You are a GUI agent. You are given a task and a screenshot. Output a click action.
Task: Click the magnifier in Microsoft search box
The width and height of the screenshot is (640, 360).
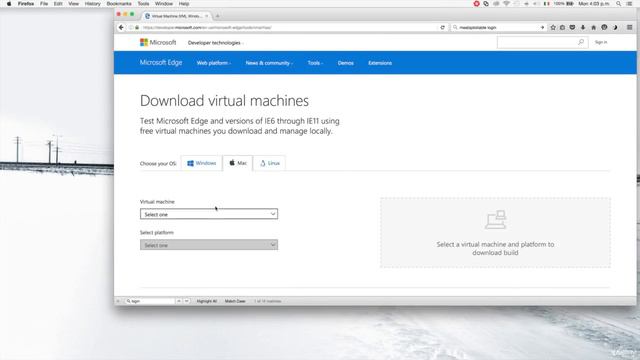(x=581, y=42)
